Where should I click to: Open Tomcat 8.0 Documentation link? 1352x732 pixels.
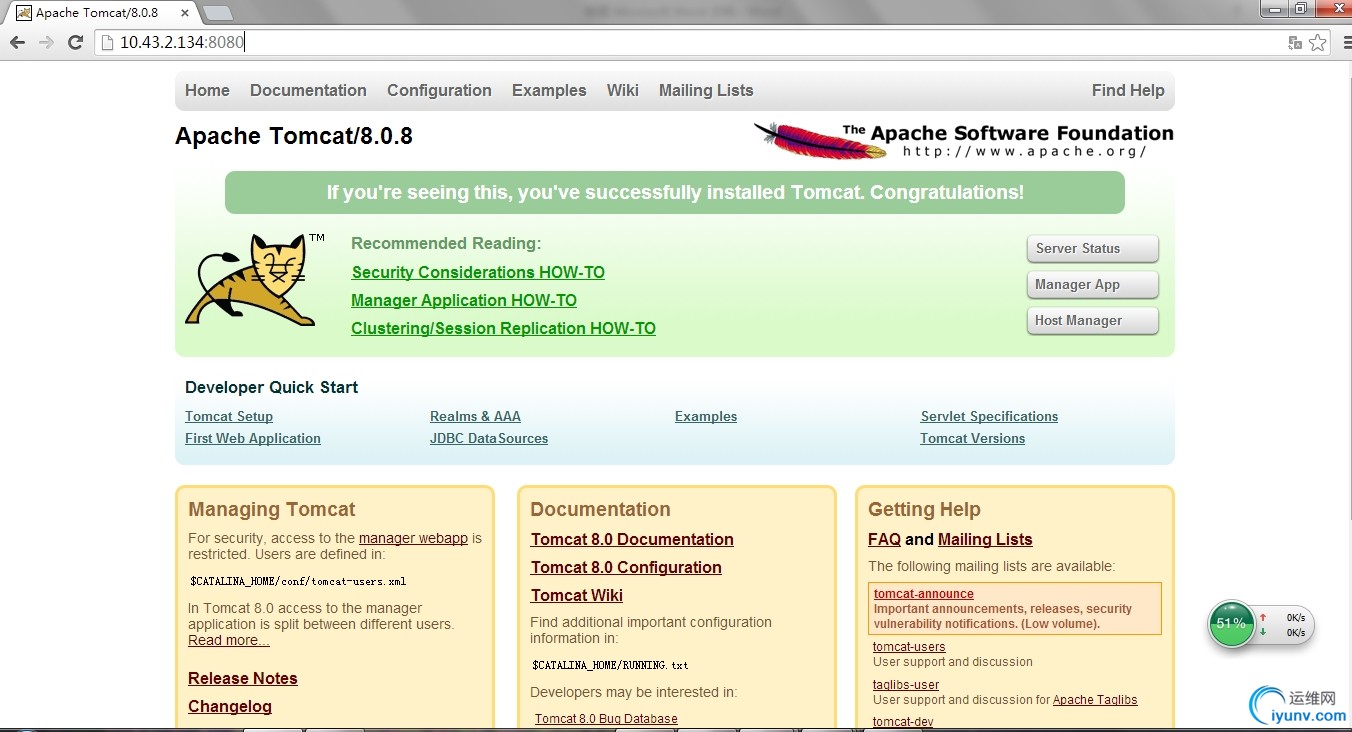tap(632, 539)
